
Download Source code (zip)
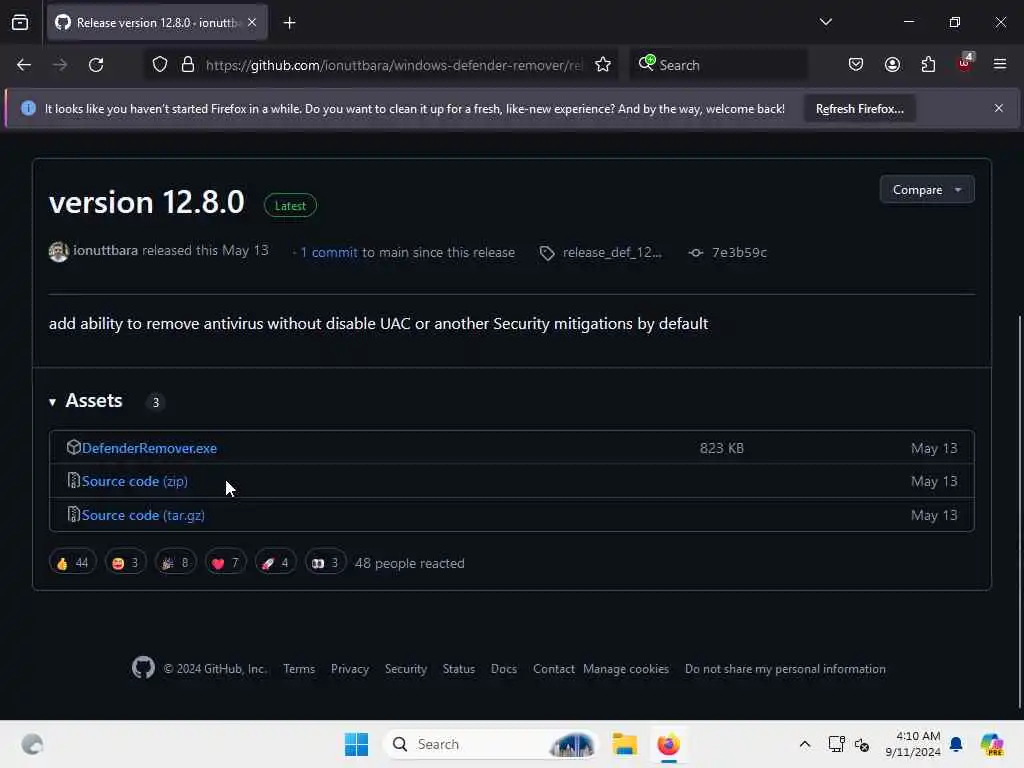pyautogui.click(x=135, y=481)
